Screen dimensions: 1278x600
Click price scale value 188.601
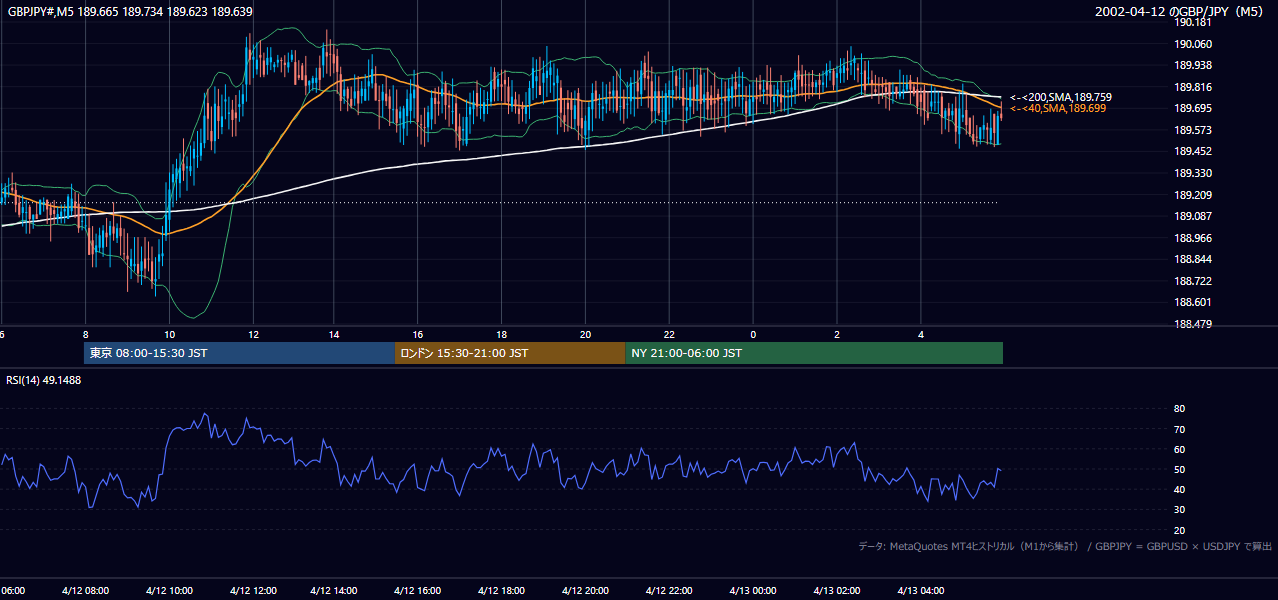[1193, 302]
